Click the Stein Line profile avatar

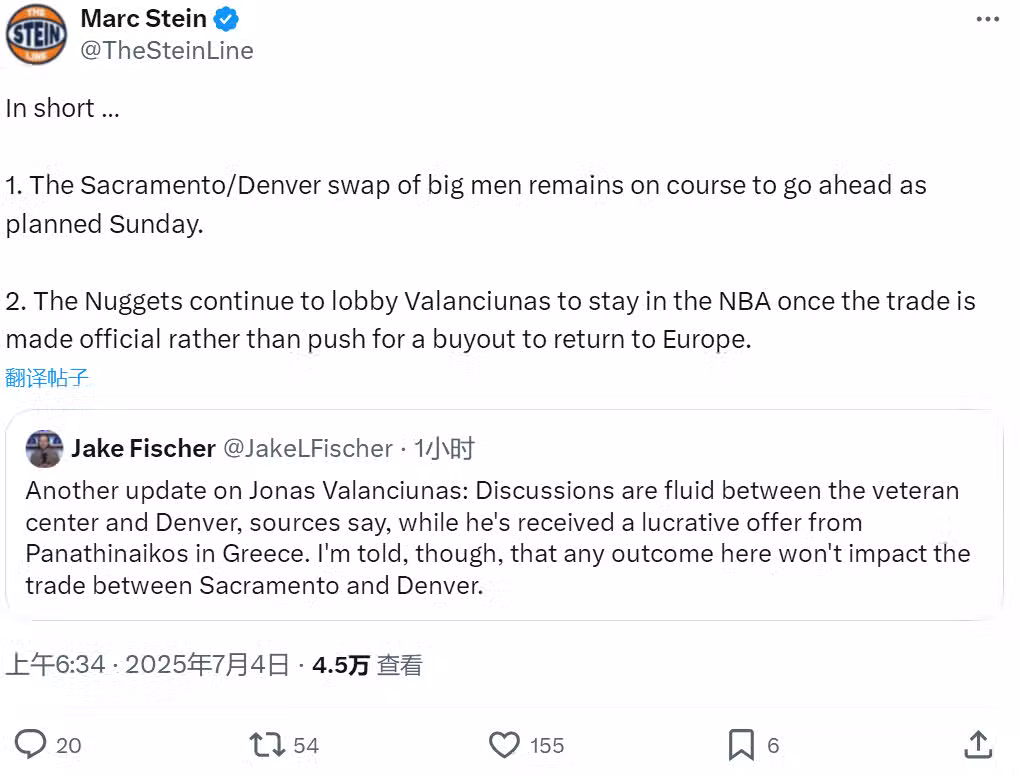tap(36, 35)
